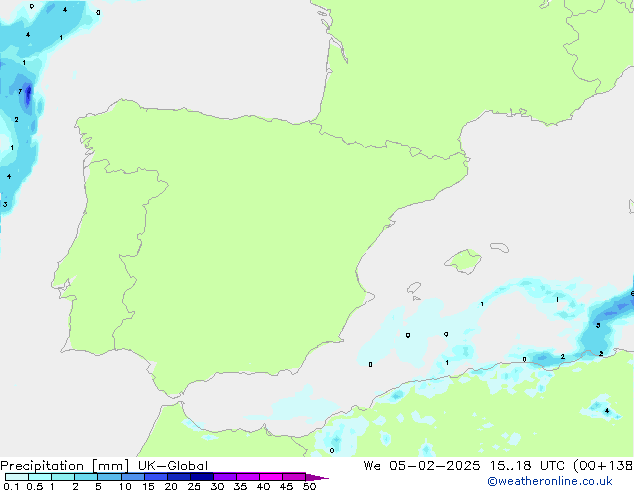Pick the 0.5–1 mm legend color swatch
634x490 pixels.
point(40,477)
